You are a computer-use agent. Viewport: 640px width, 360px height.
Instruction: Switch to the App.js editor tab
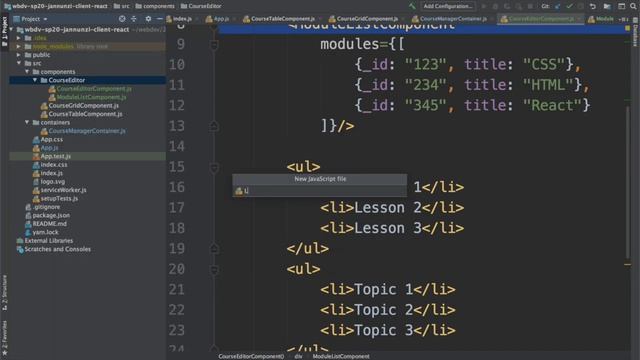tap(218, 19)
